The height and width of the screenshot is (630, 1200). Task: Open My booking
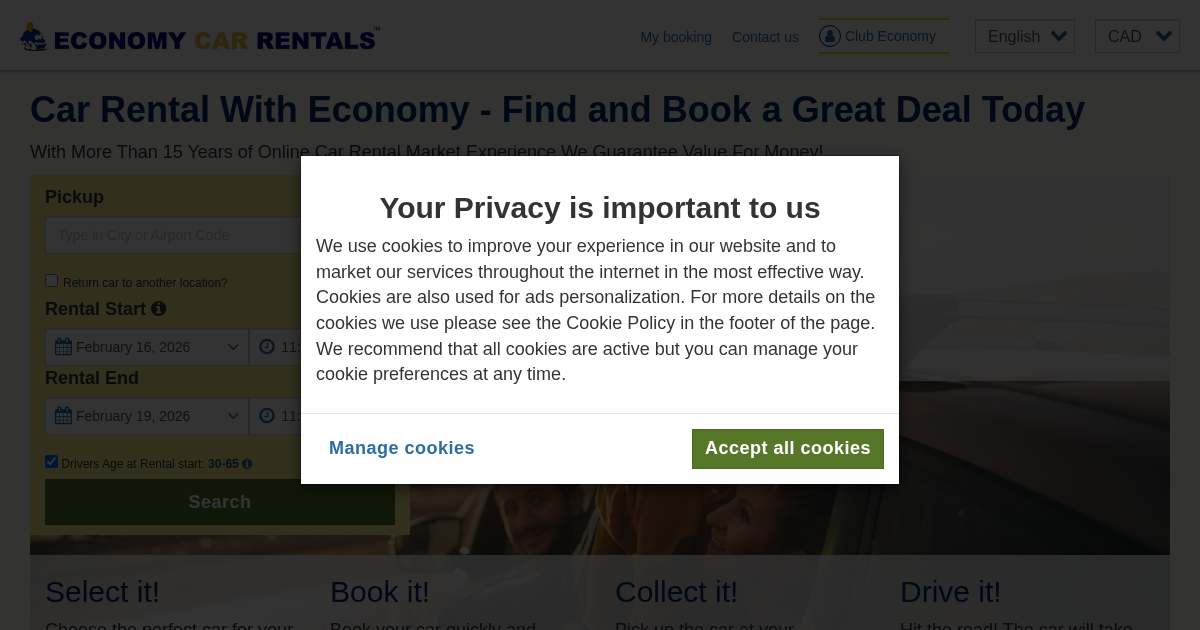pos(676,38)
